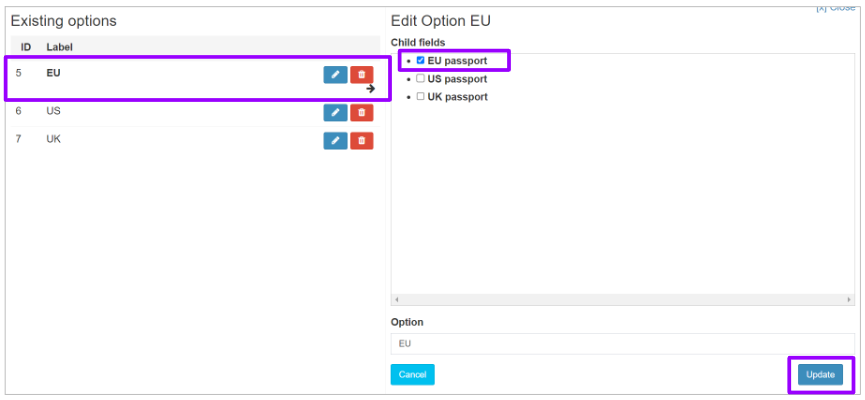865x400 pixels.
Task: Edit the US option with pencil icon
Action: [335, 113]
